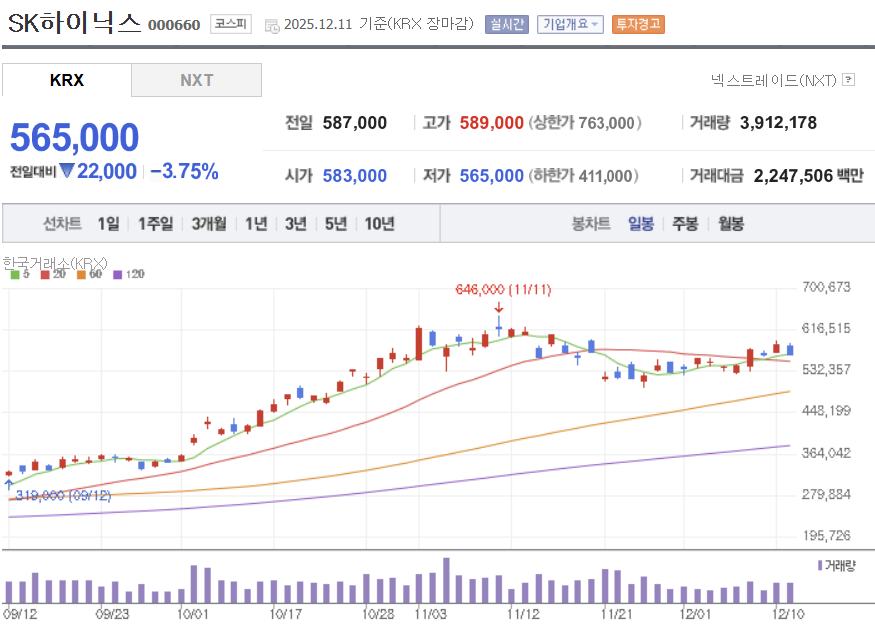Click the 319,000 (09/12) low marker label
The height and width of the screenshot is (631, 875).
(x=63, y=495)
